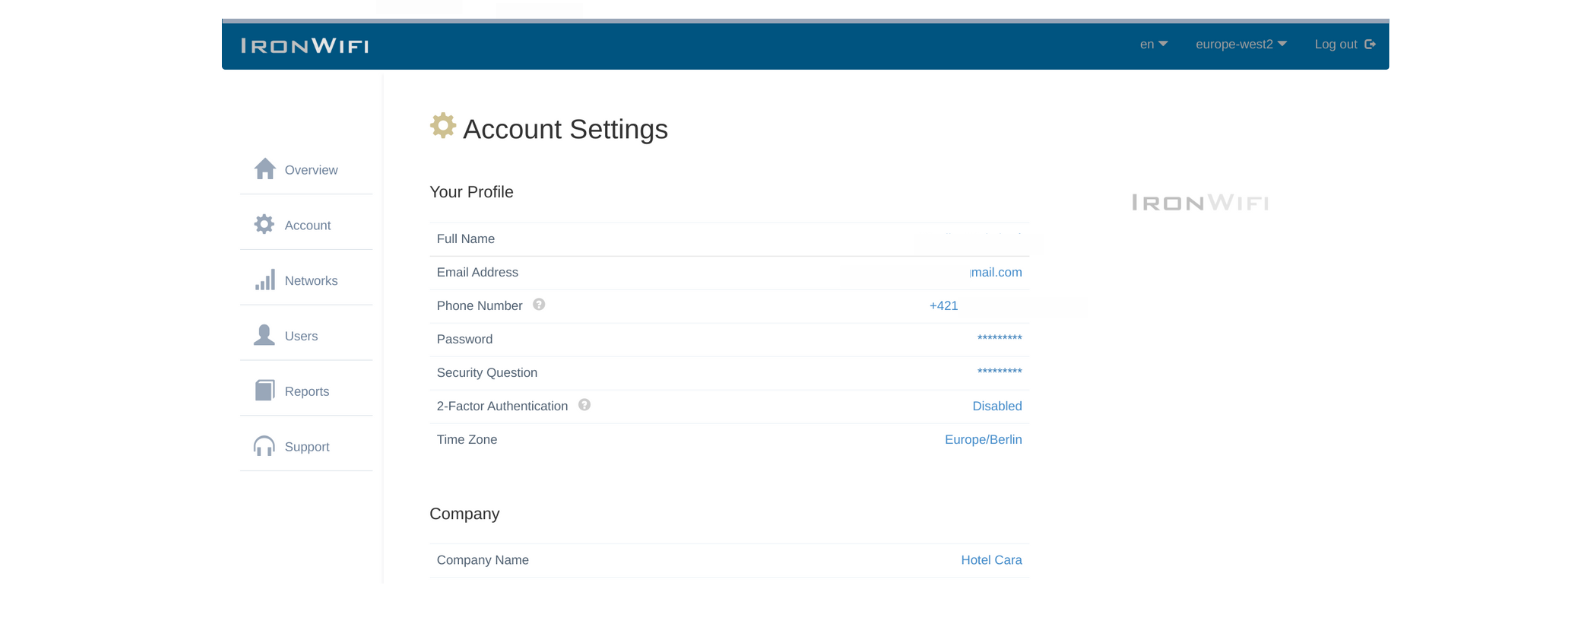The height and width of the screenshot is (620, 1587).
Task: Click the Account gear icon in sidebar
Action: coord(264,224)
